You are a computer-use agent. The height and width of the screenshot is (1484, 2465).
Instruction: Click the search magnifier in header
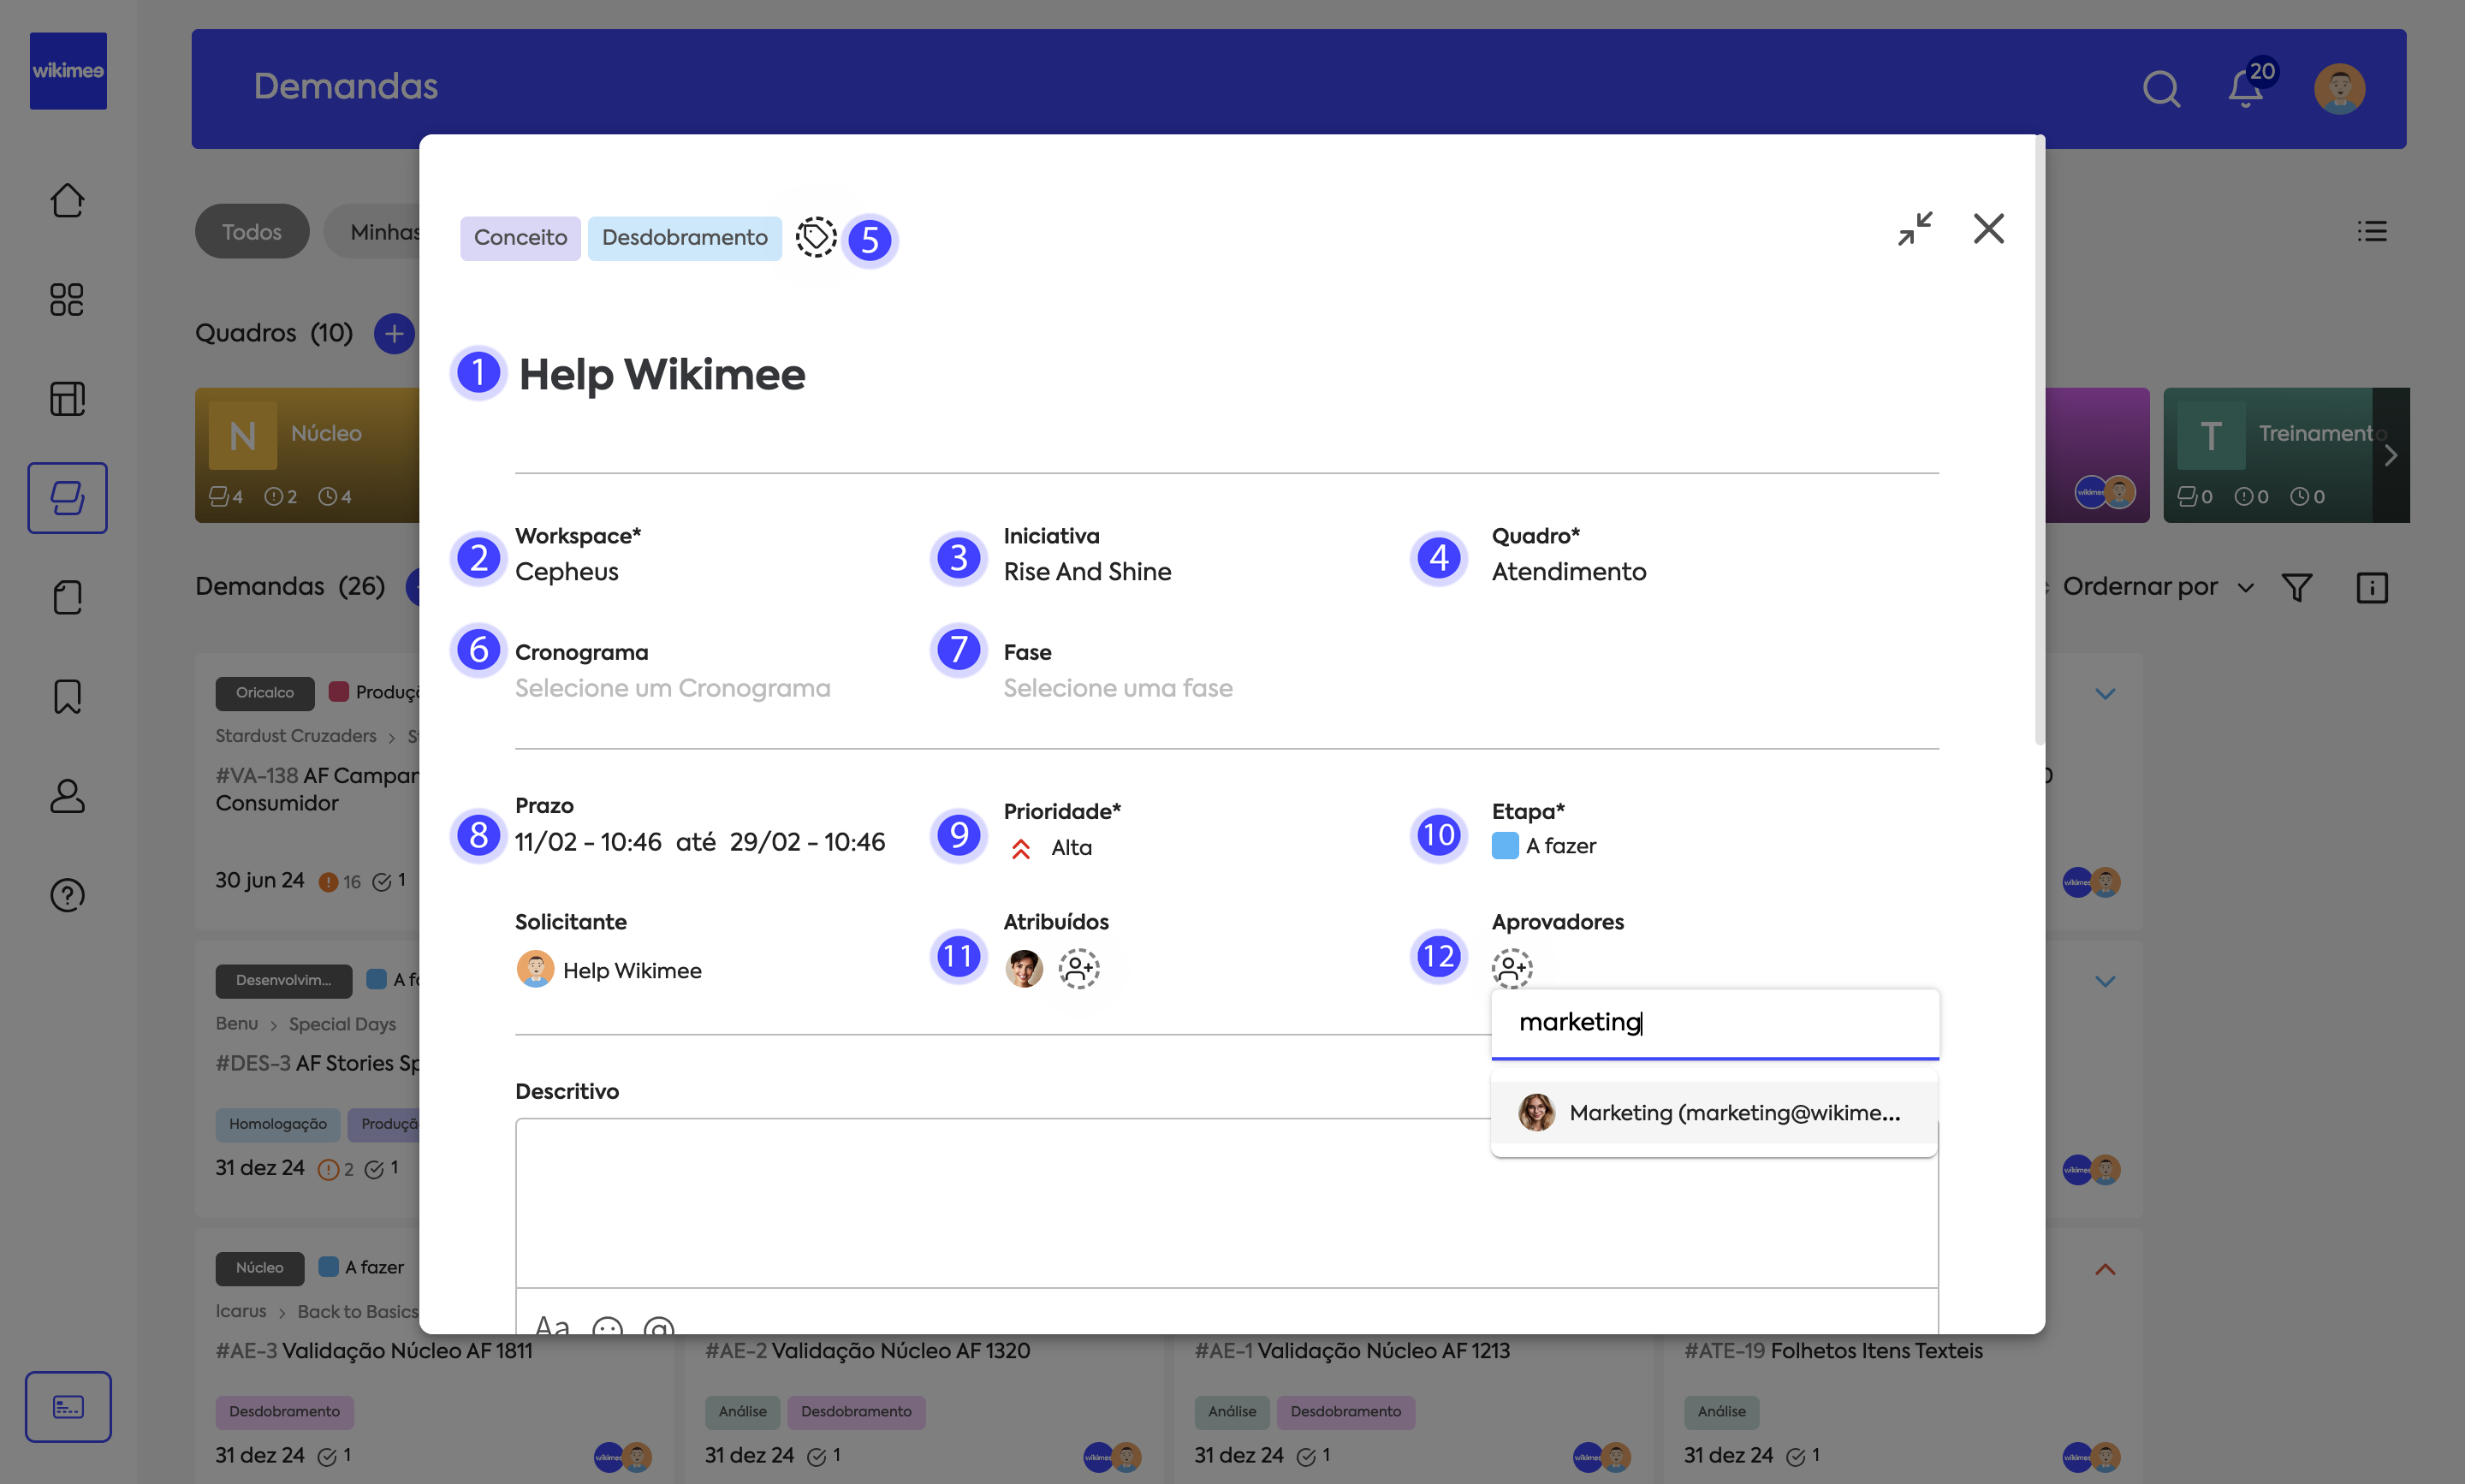pyautogui.click(x=2160, y=89)
